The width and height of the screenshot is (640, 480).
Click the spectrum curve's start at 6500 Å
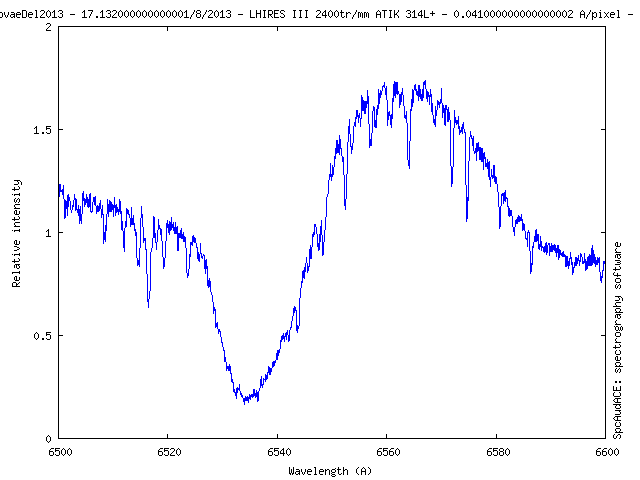point(60,186)
